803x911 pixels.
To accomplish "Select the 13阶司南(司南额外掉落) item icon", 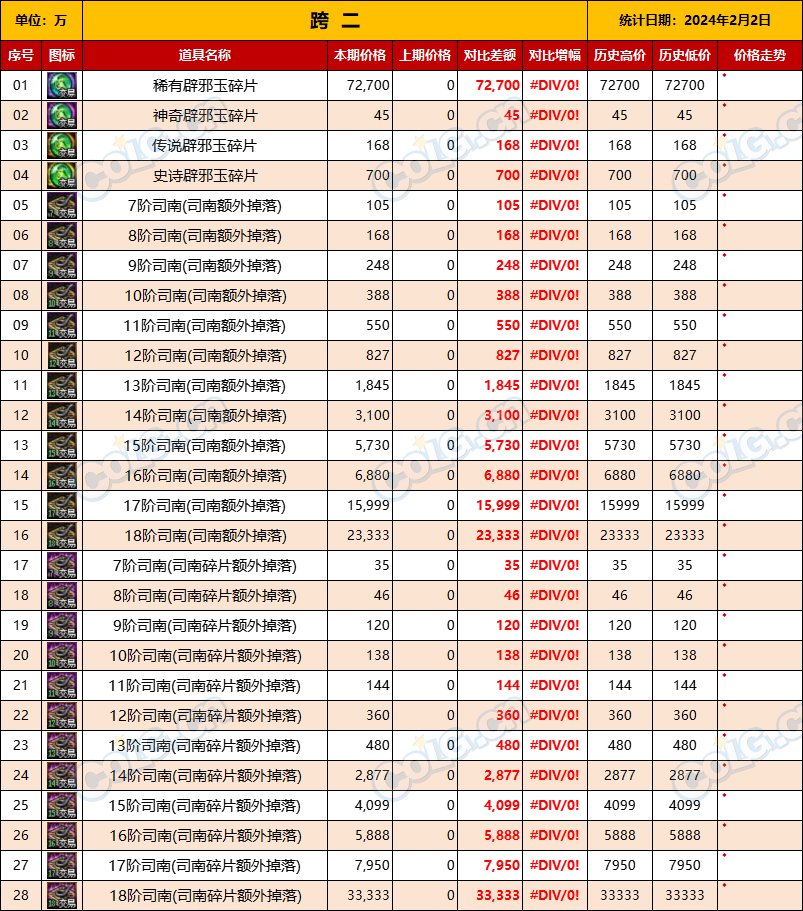I will pyautogui.click(x=62, y=386).
